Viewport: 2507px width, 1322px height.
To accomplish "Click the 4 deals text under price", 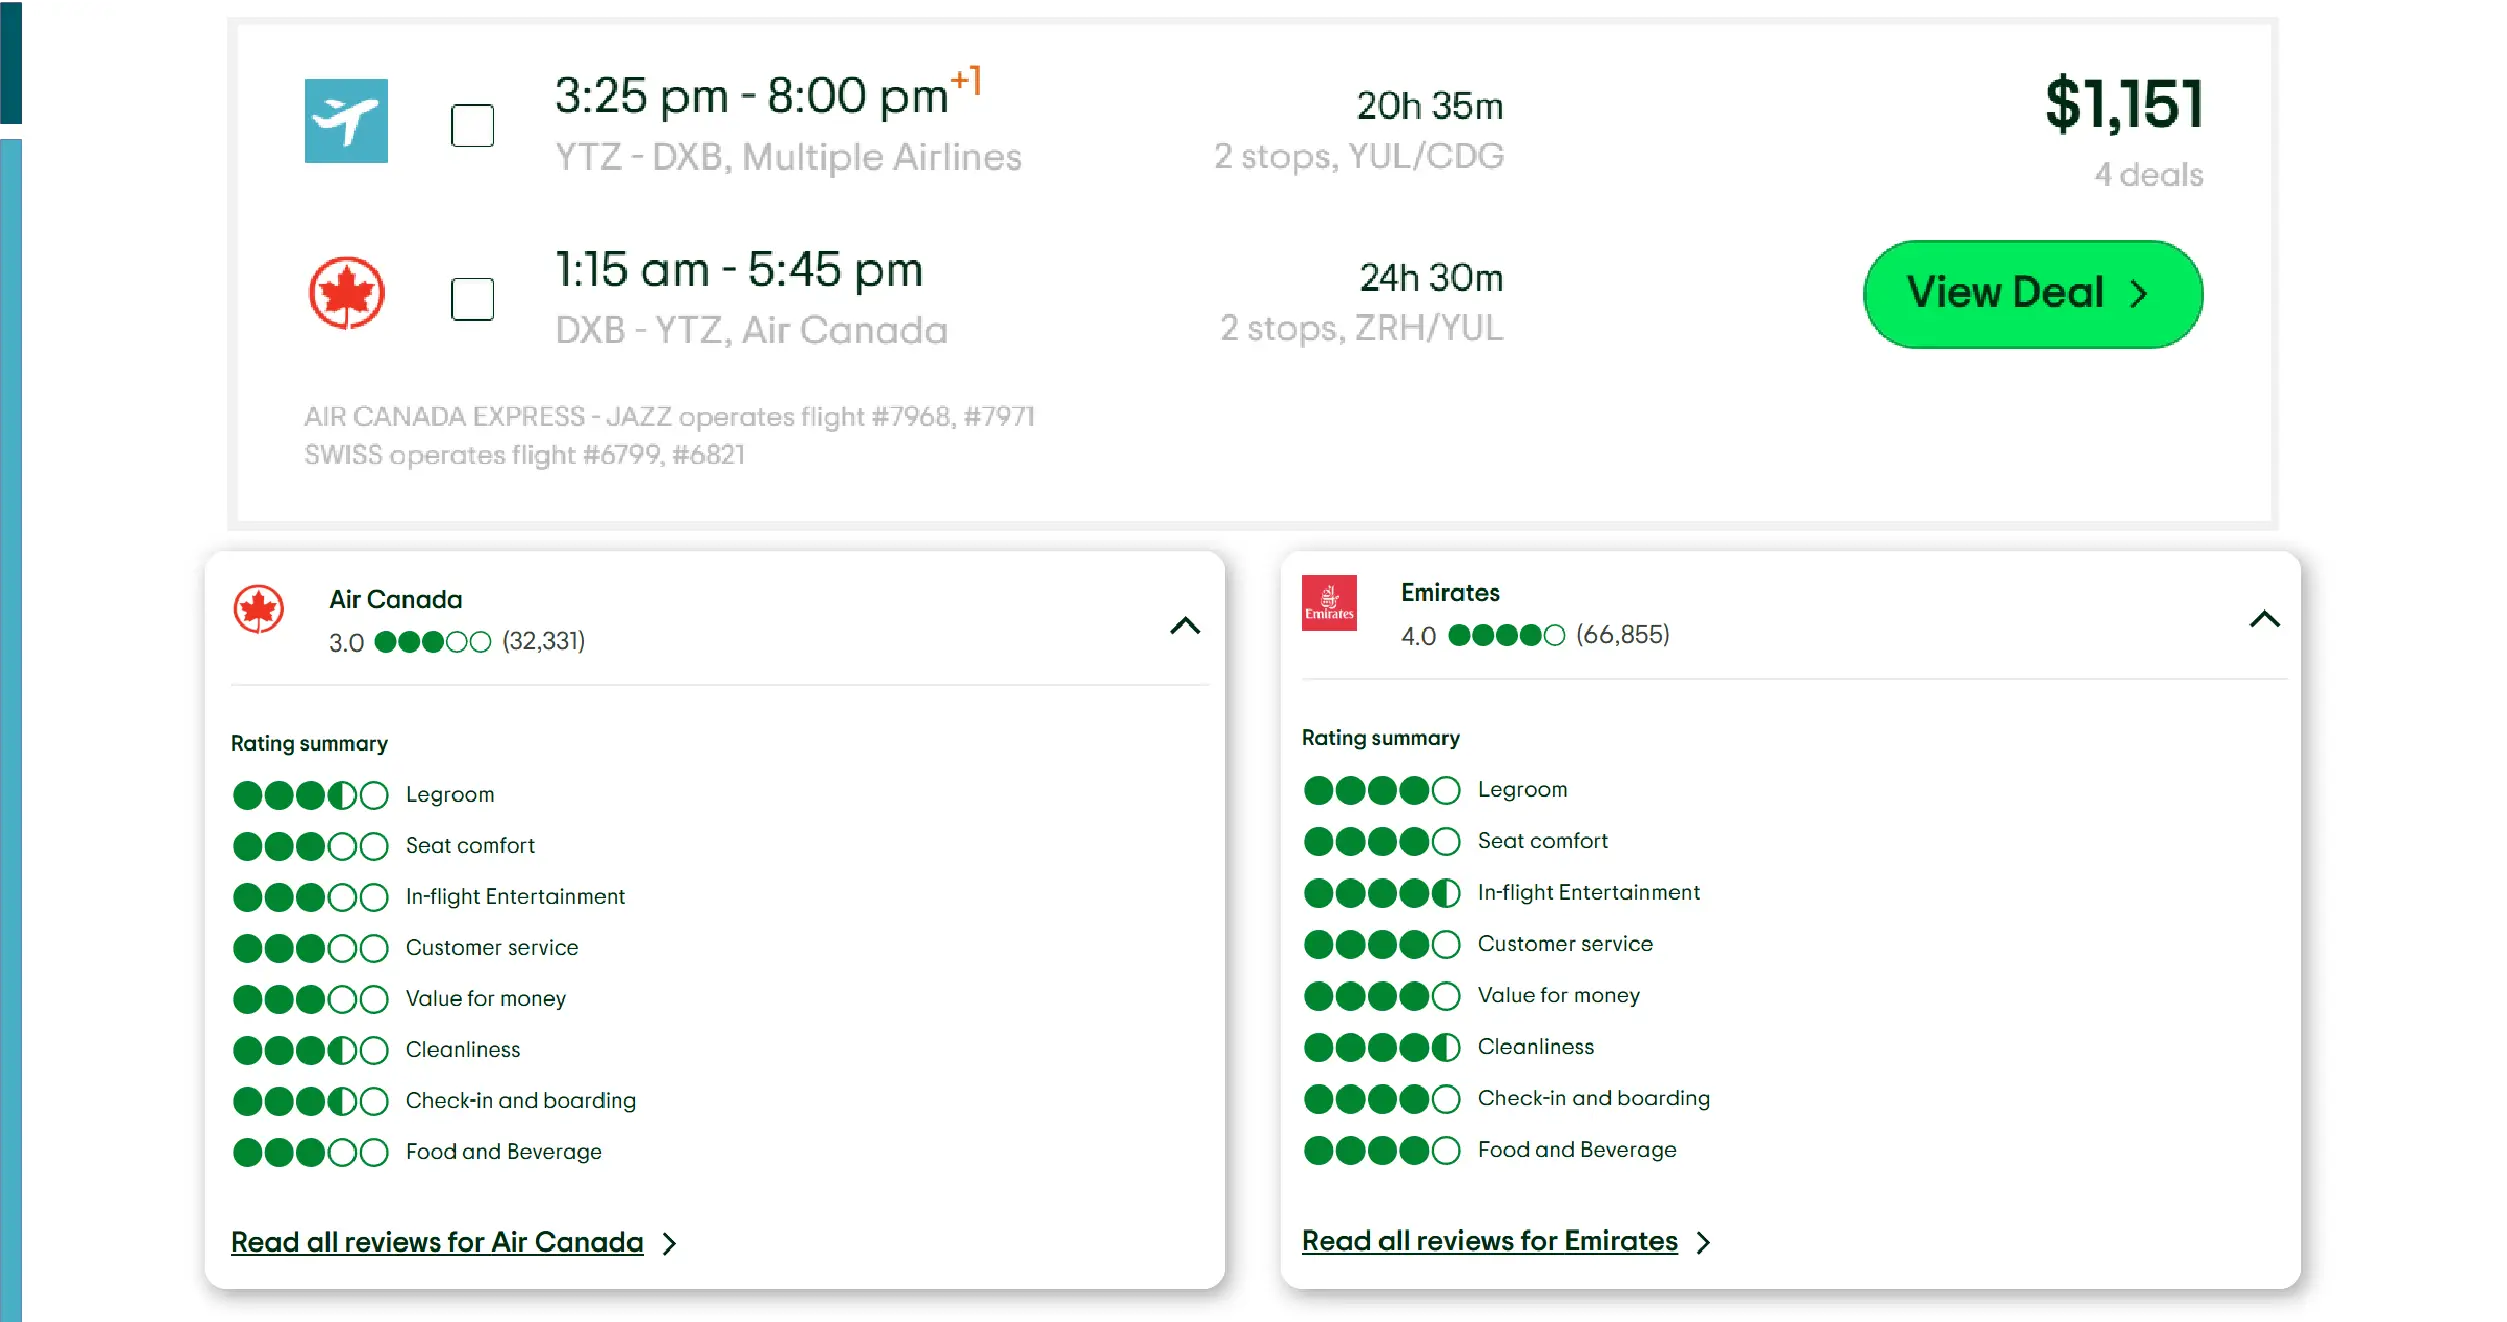I will click(x=2148, y=175).
